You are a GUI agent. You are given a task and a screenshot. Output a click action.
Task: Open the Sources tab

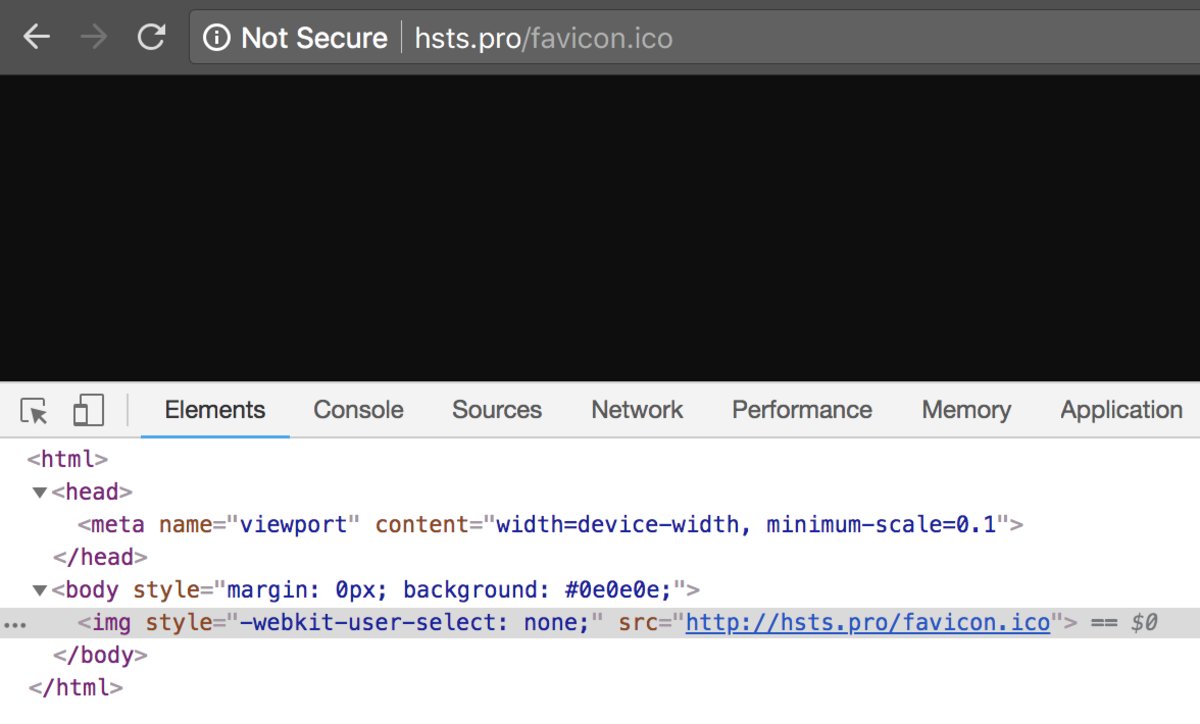click(x=497, y=410)
